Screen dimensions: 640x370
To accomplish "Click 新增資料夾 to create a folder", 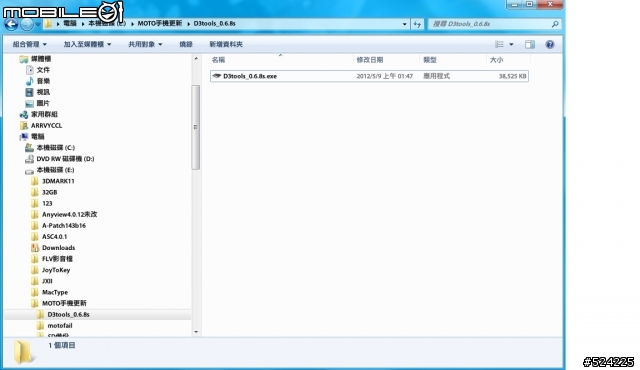I will pos(226,44).
